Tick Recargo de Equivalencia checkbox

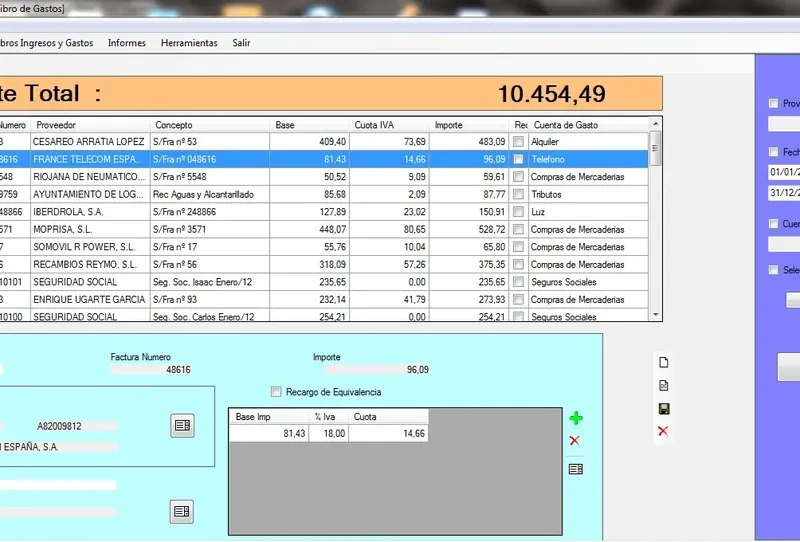coord(276,391)
